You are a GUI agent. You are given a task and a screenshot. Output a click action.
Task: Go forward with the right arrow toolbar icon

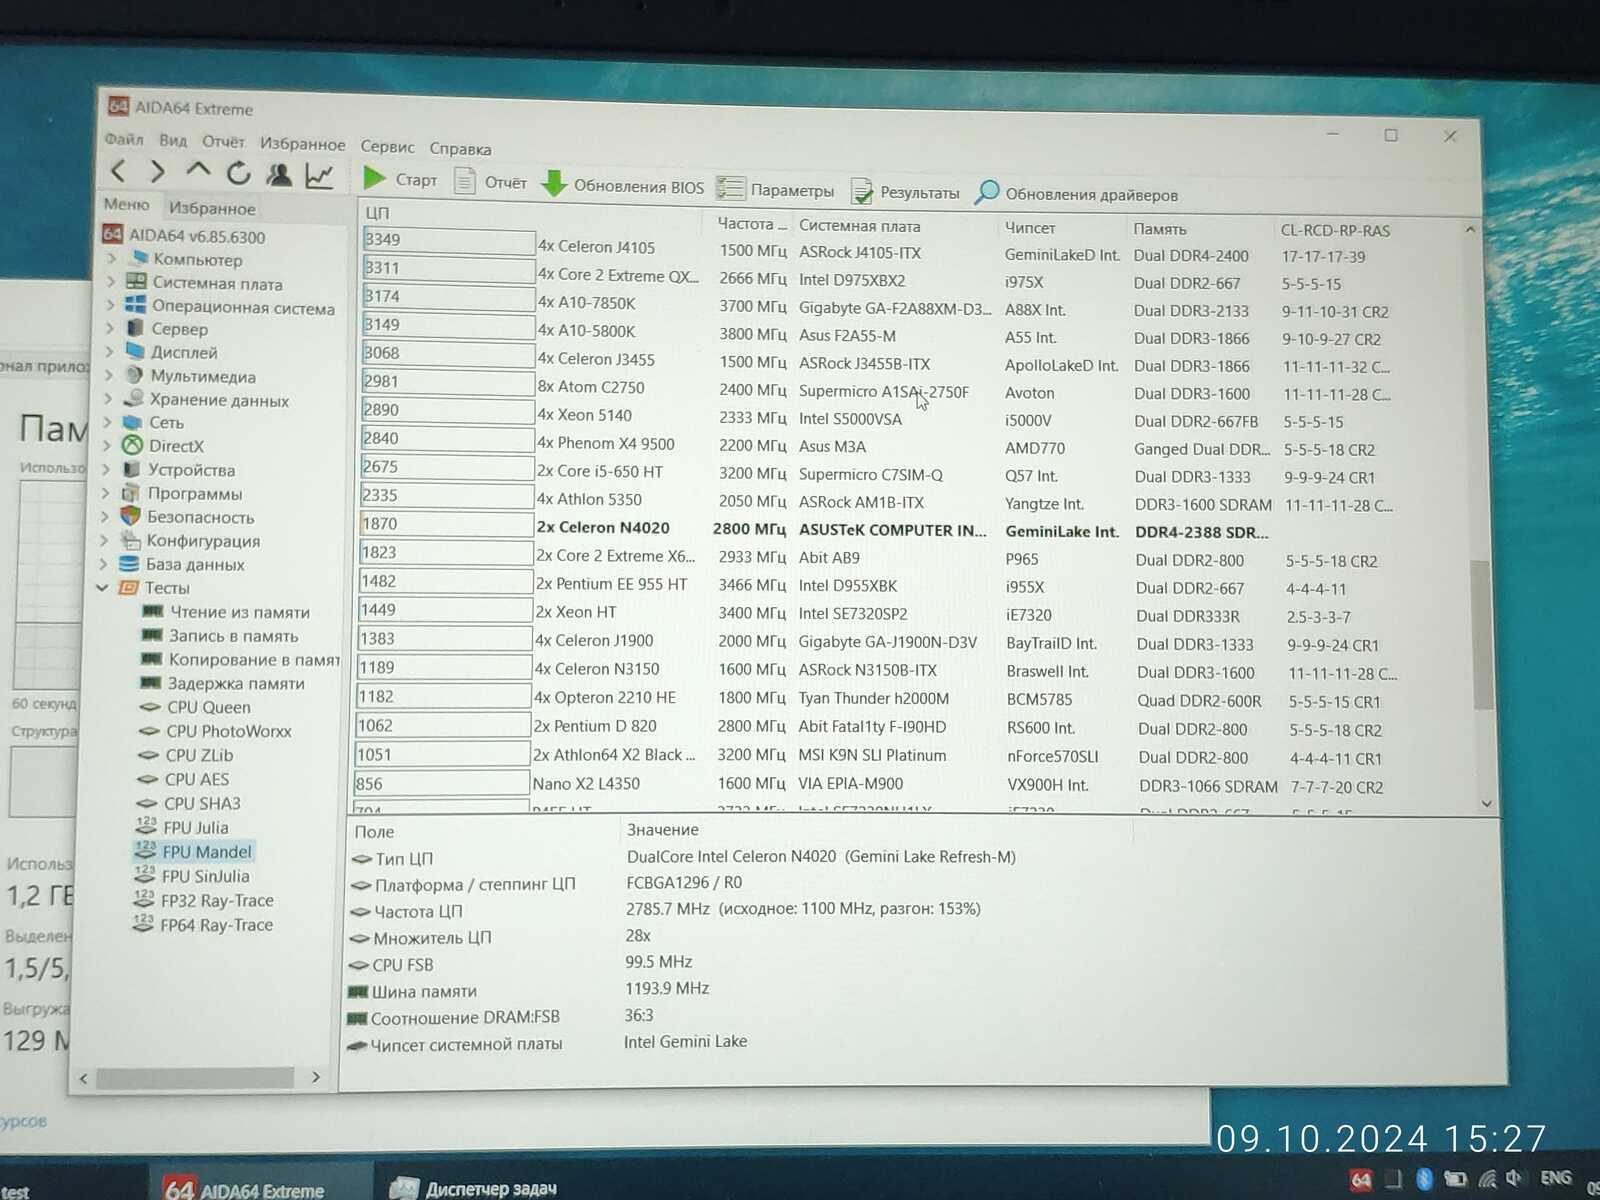157,172
